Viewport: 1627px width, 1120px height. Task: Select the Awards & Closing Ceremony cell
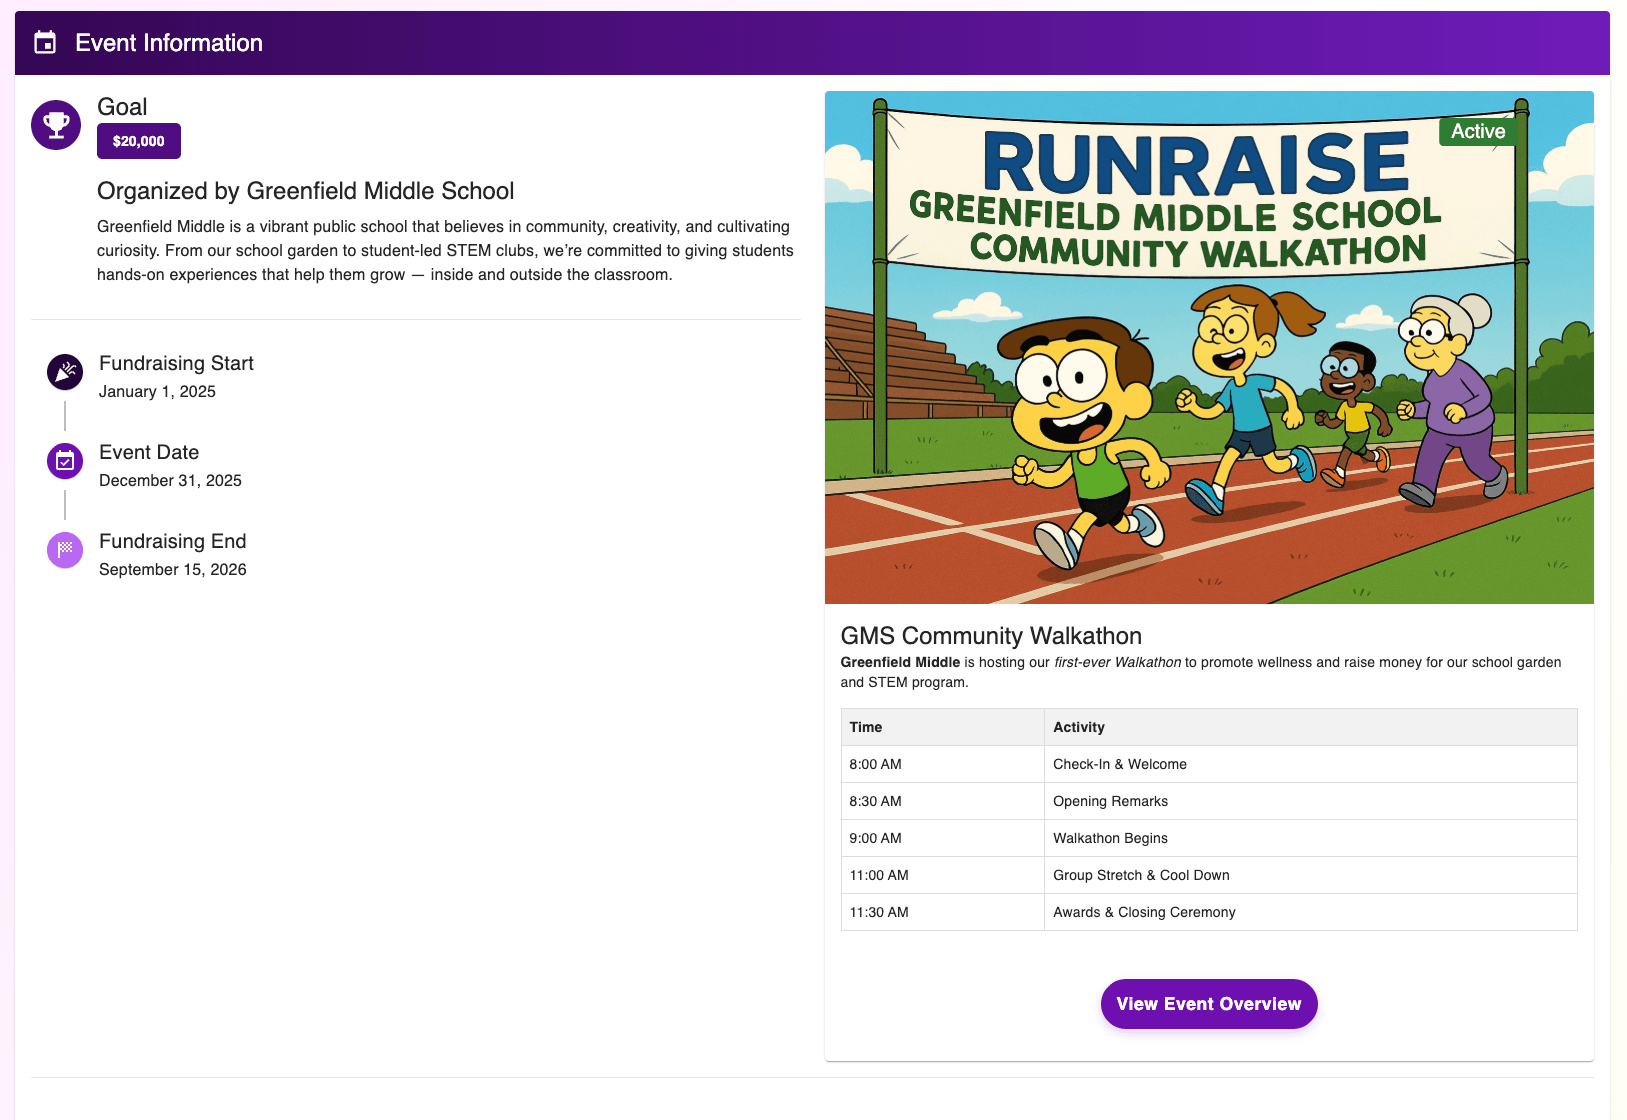tap(1311, 912)
